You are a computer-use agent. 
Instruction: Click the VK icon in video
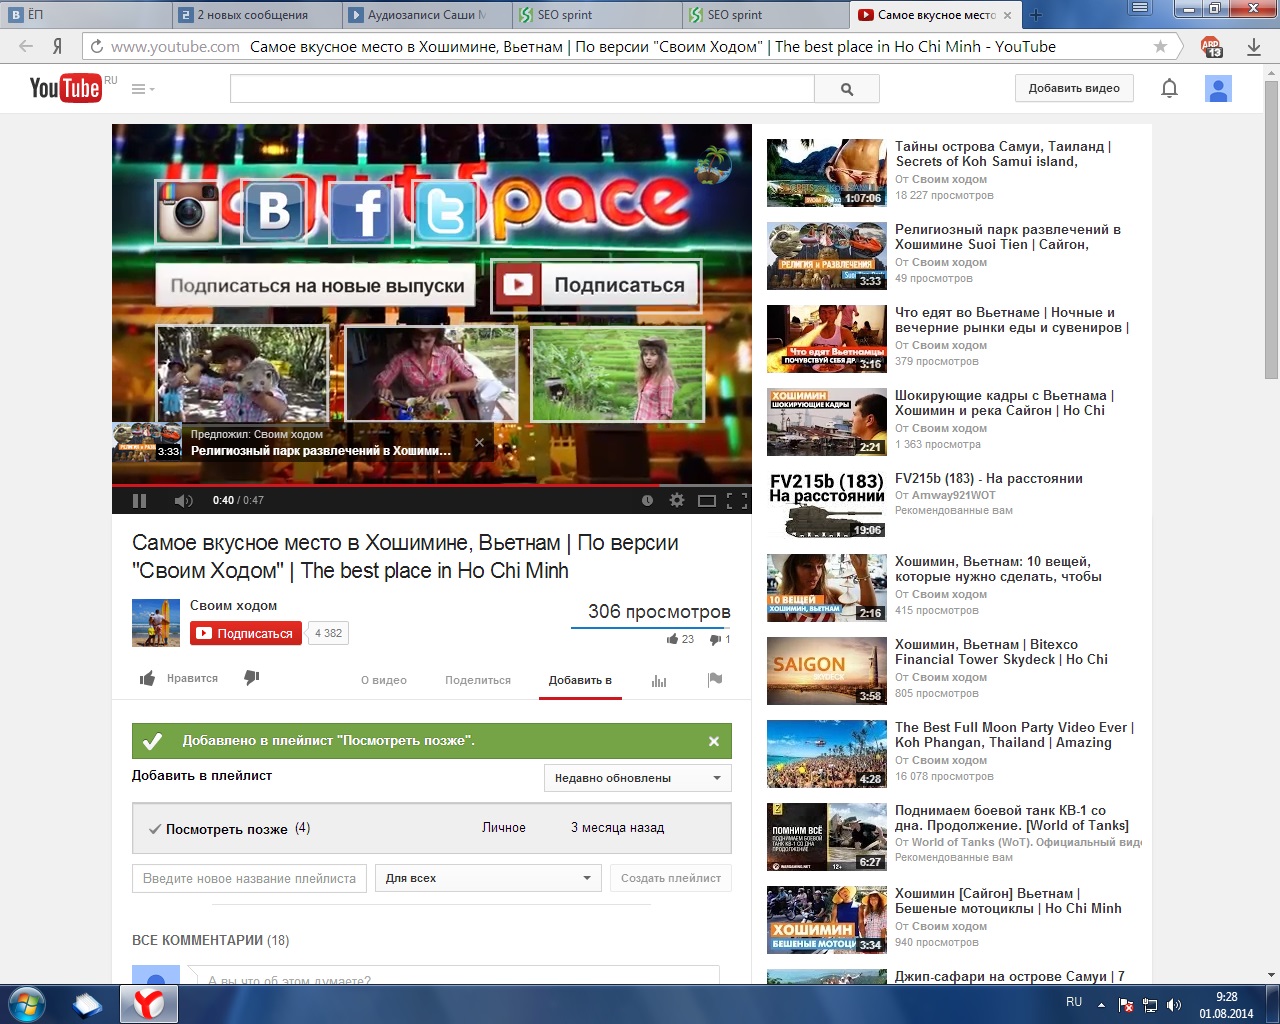point(275,211)
